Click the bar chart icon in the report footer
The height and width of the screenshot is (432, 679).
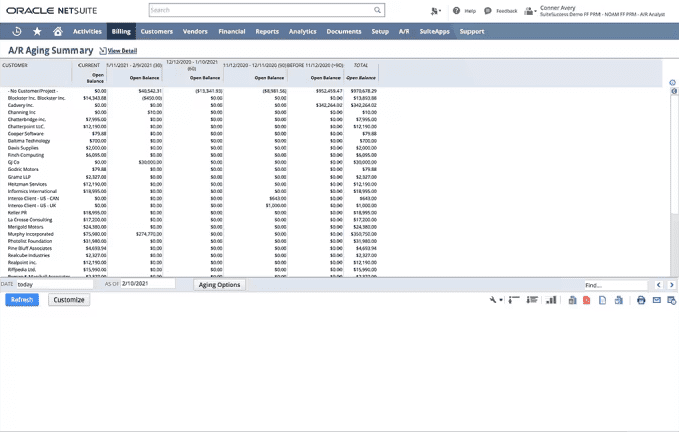click(551, 300)
